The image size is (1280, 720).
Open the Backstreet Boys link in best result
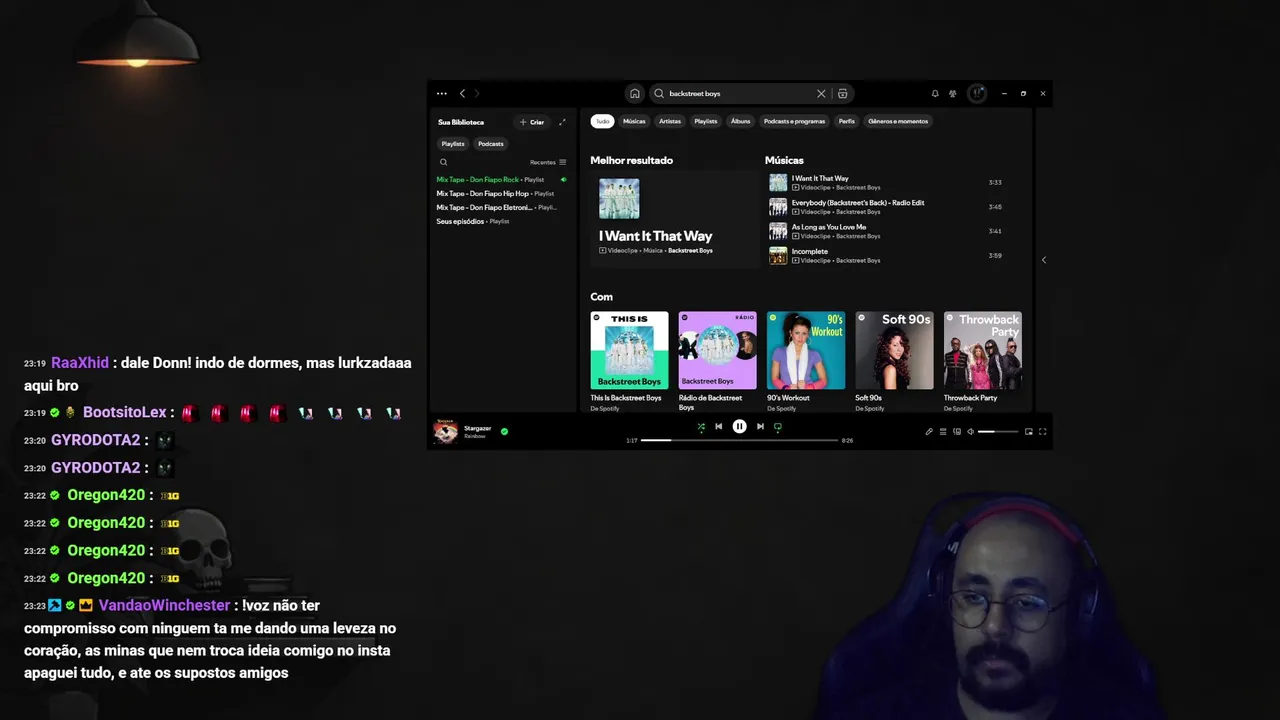click(x=690, y=251)
